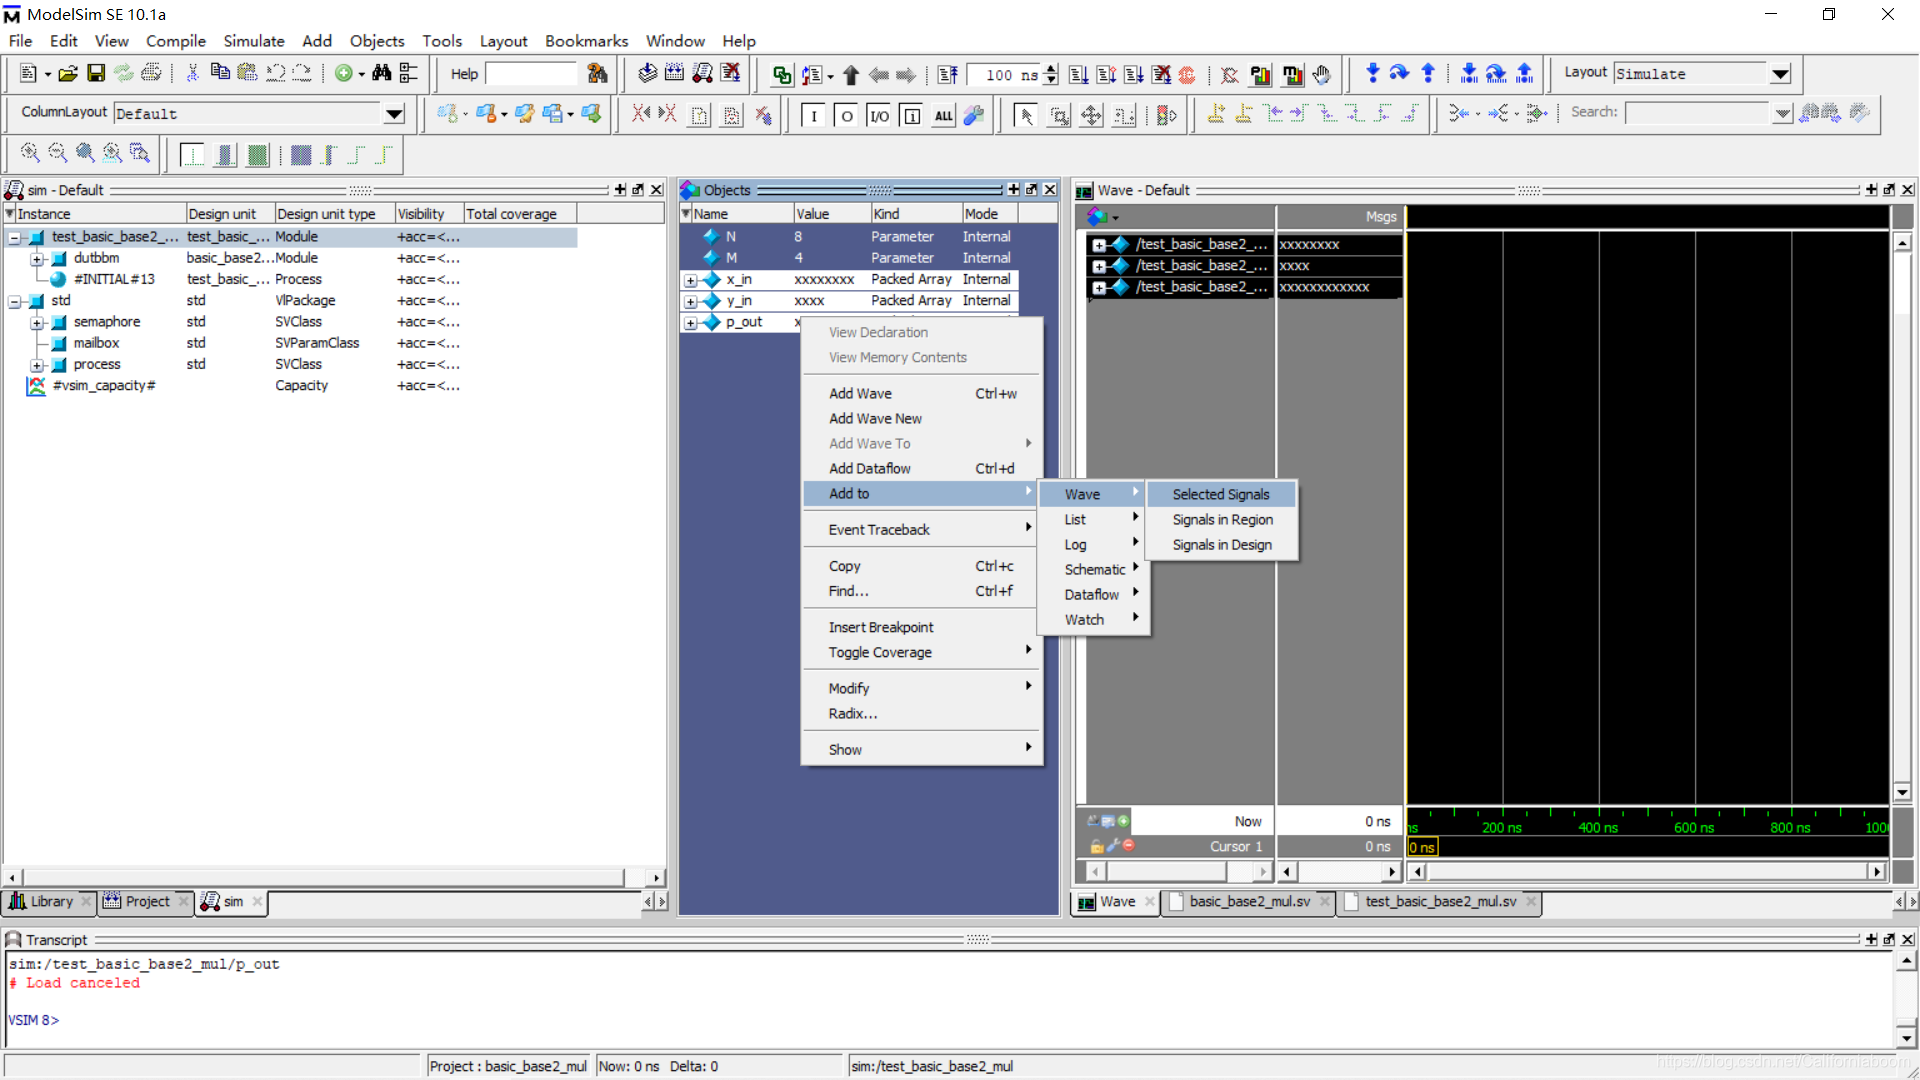Click the Open file folder icon

(68, 73)
